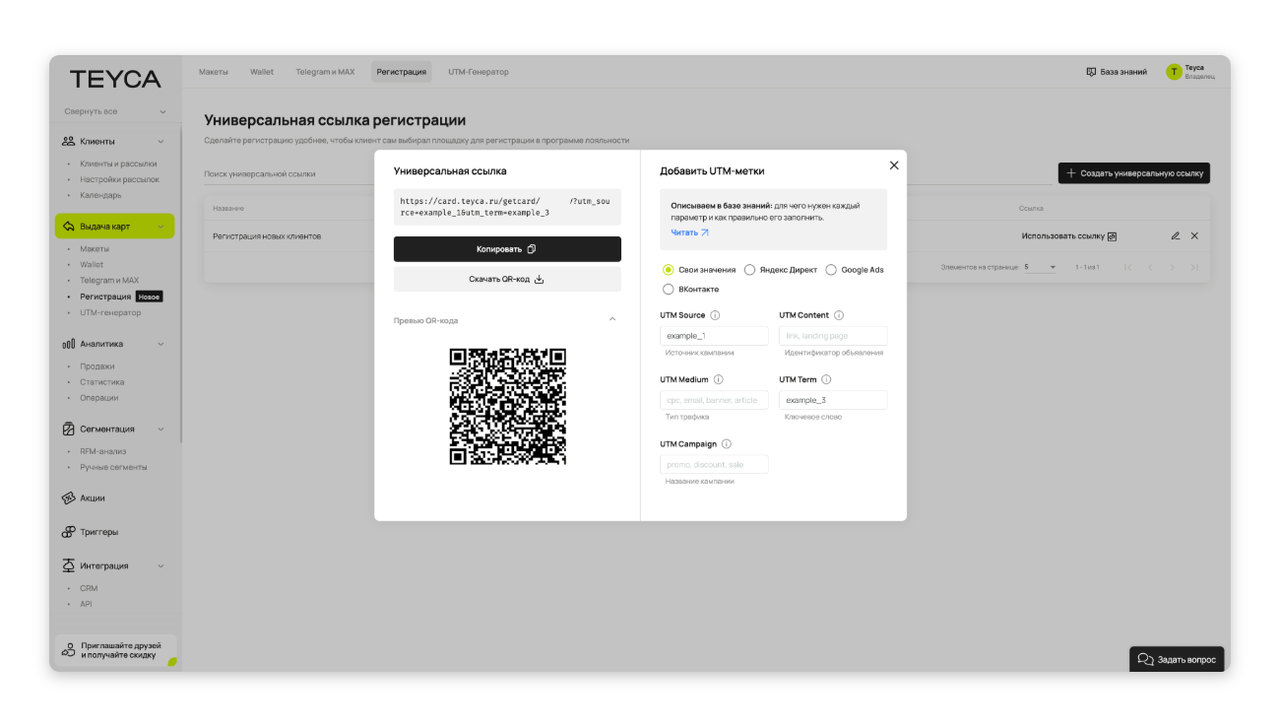Click the chat icon on Задать вопрос
1280x728 pixels.
coord(1146,660)
